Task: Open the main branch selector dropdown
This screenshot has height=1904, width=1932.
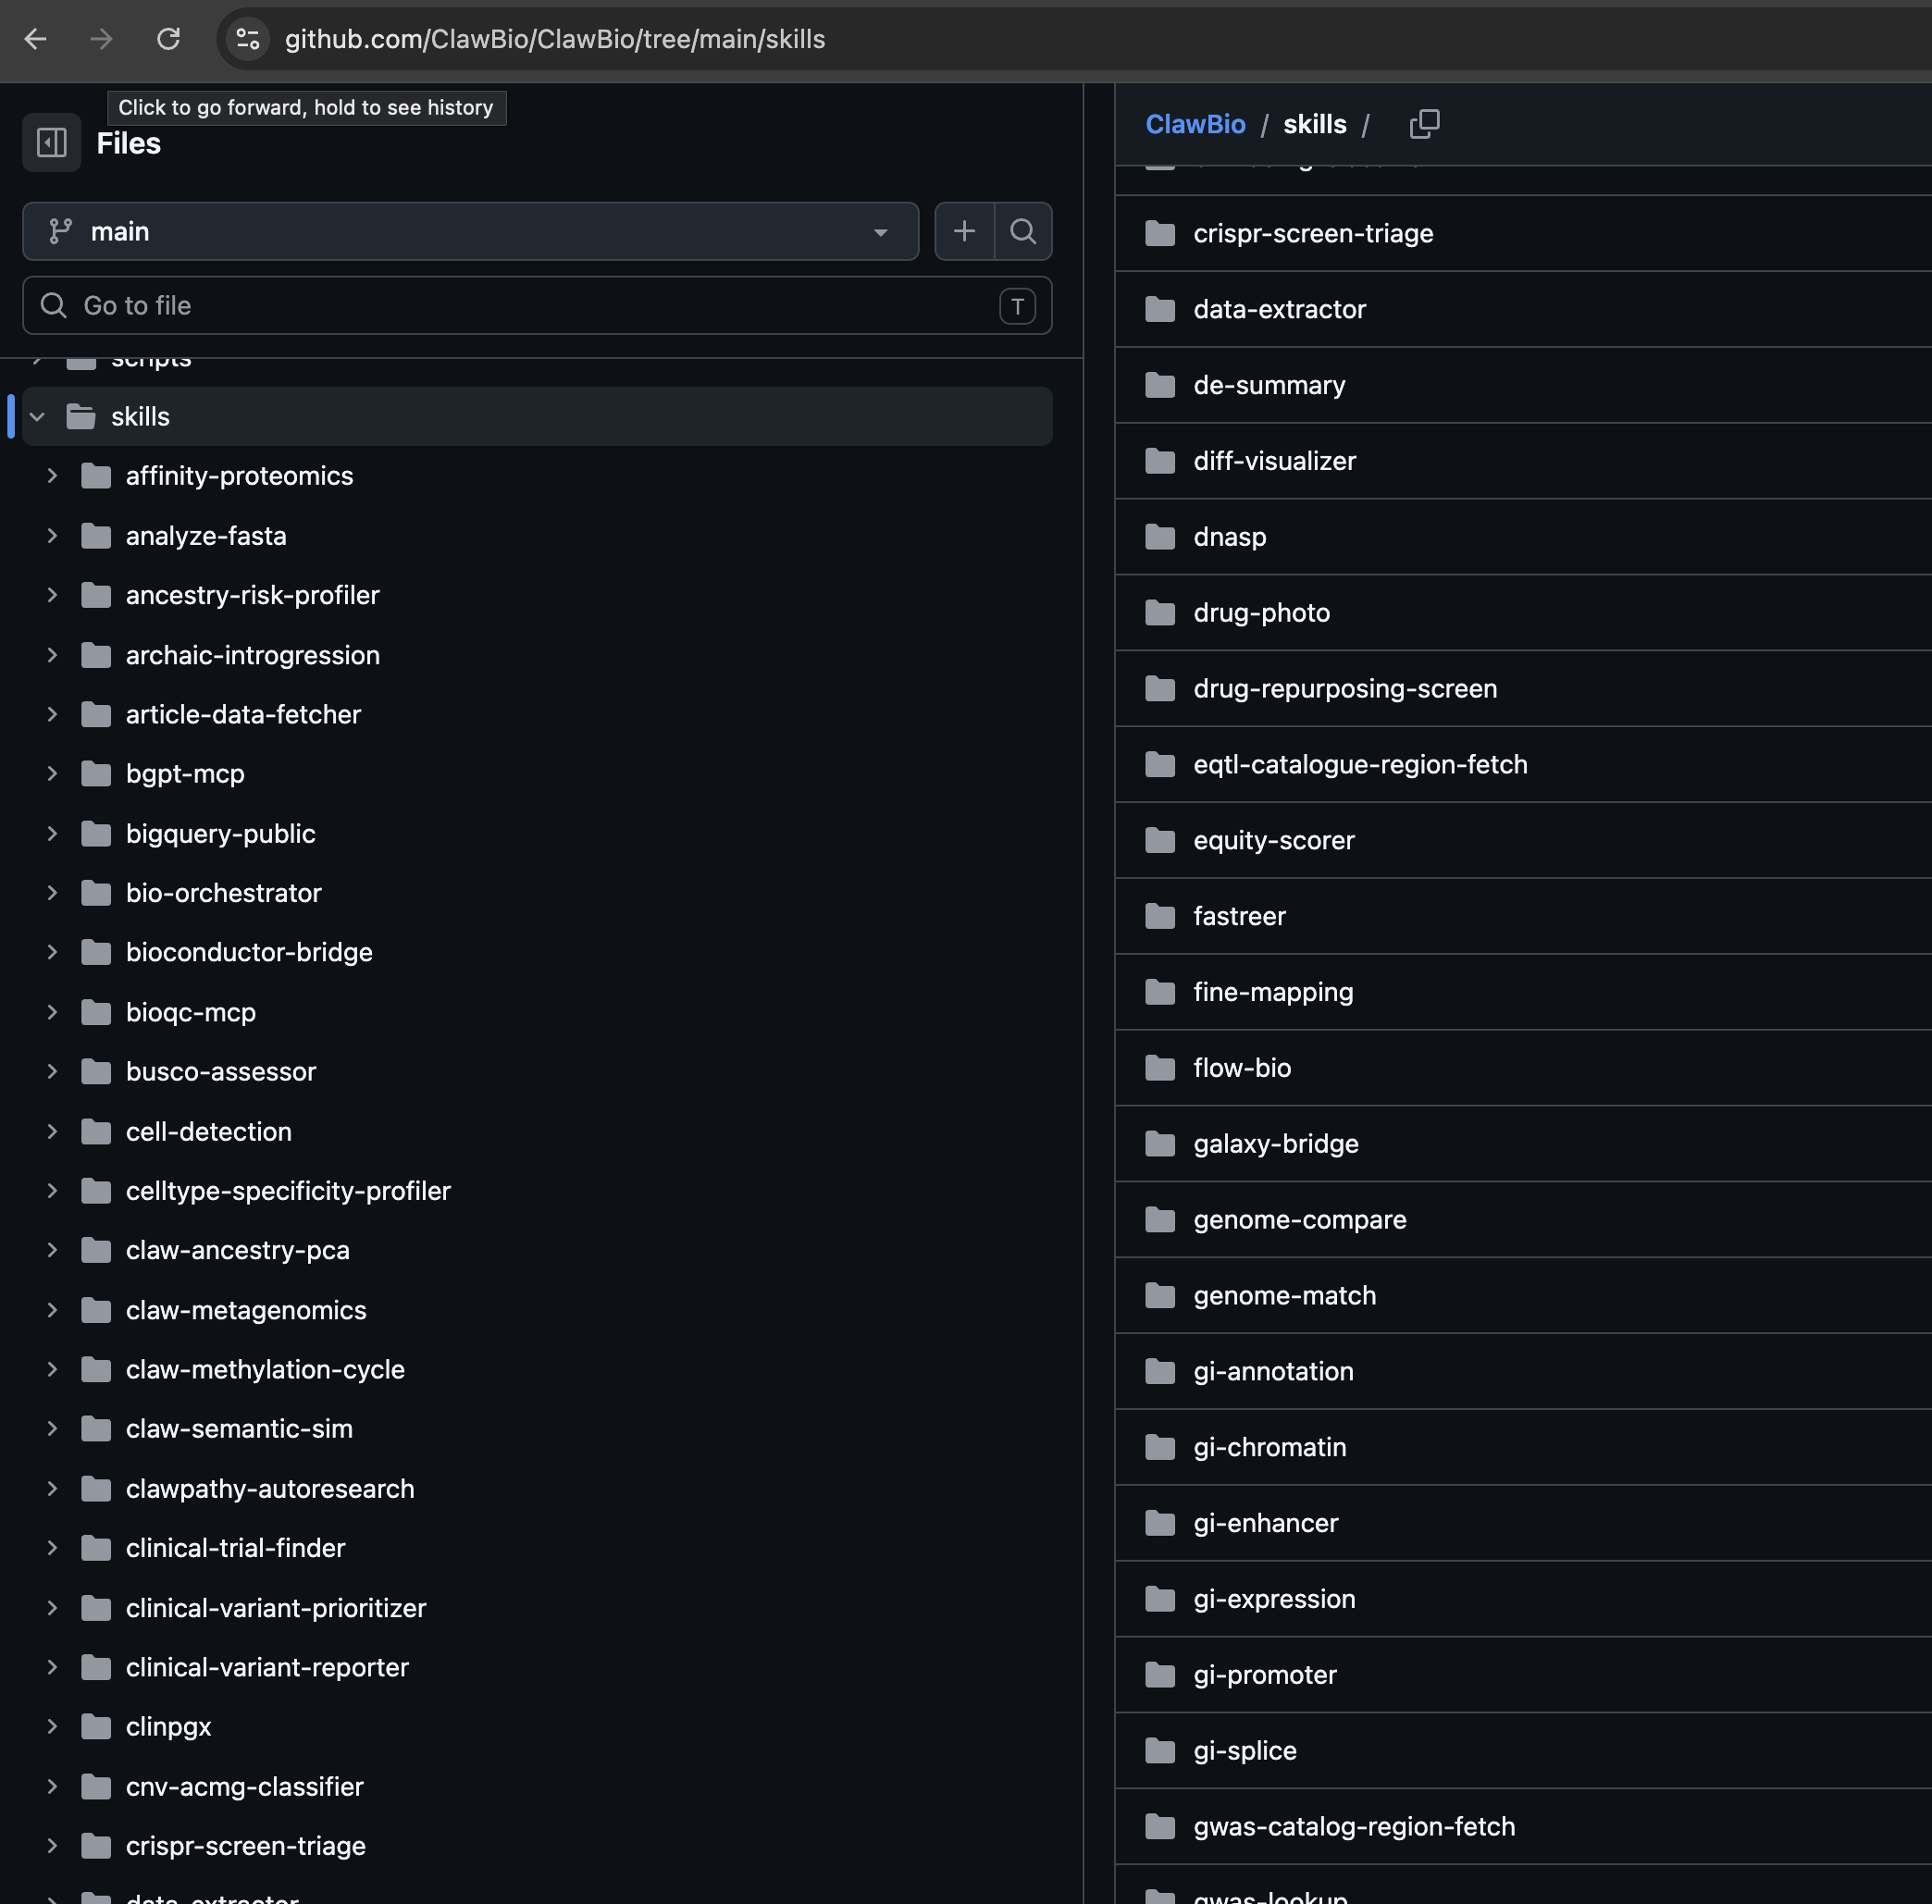Action: (x=470, y=231)
